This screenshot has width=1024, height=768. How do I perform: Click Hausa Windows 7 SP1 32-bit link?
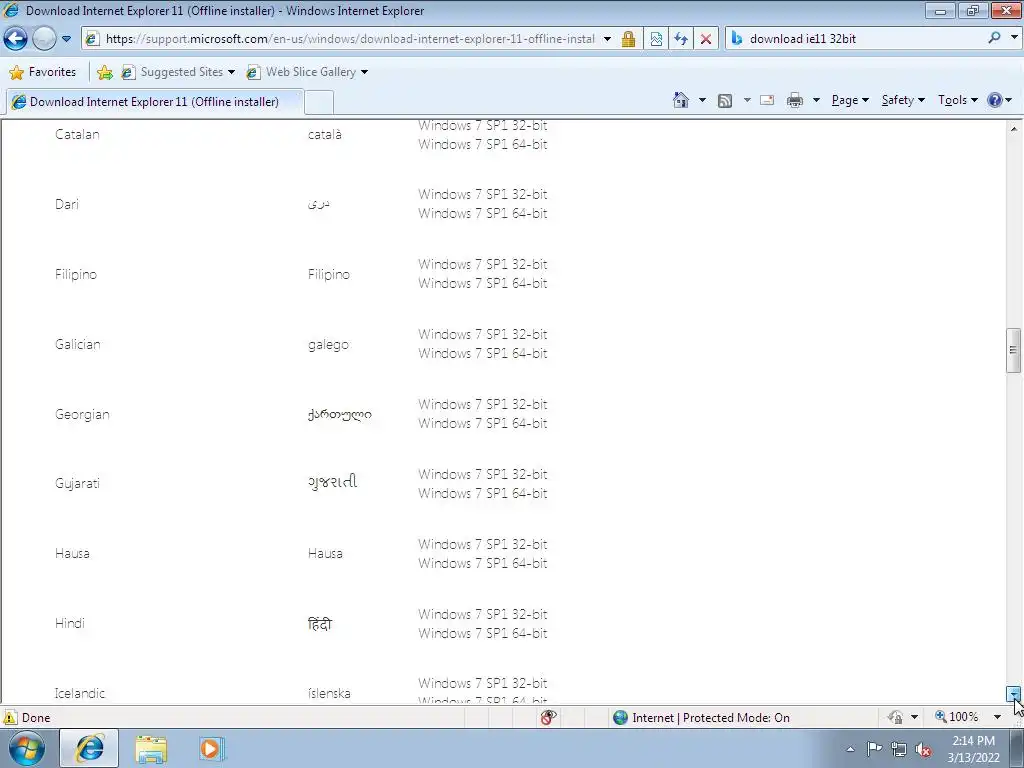483,545
